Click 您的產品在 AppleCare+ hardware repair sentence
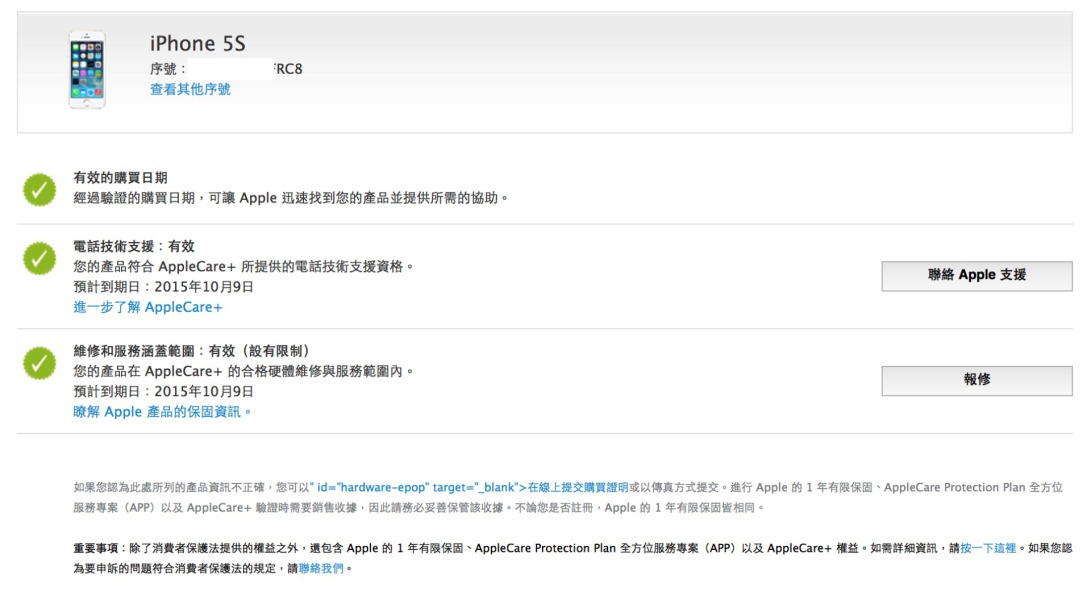 (x=244, y=372)
